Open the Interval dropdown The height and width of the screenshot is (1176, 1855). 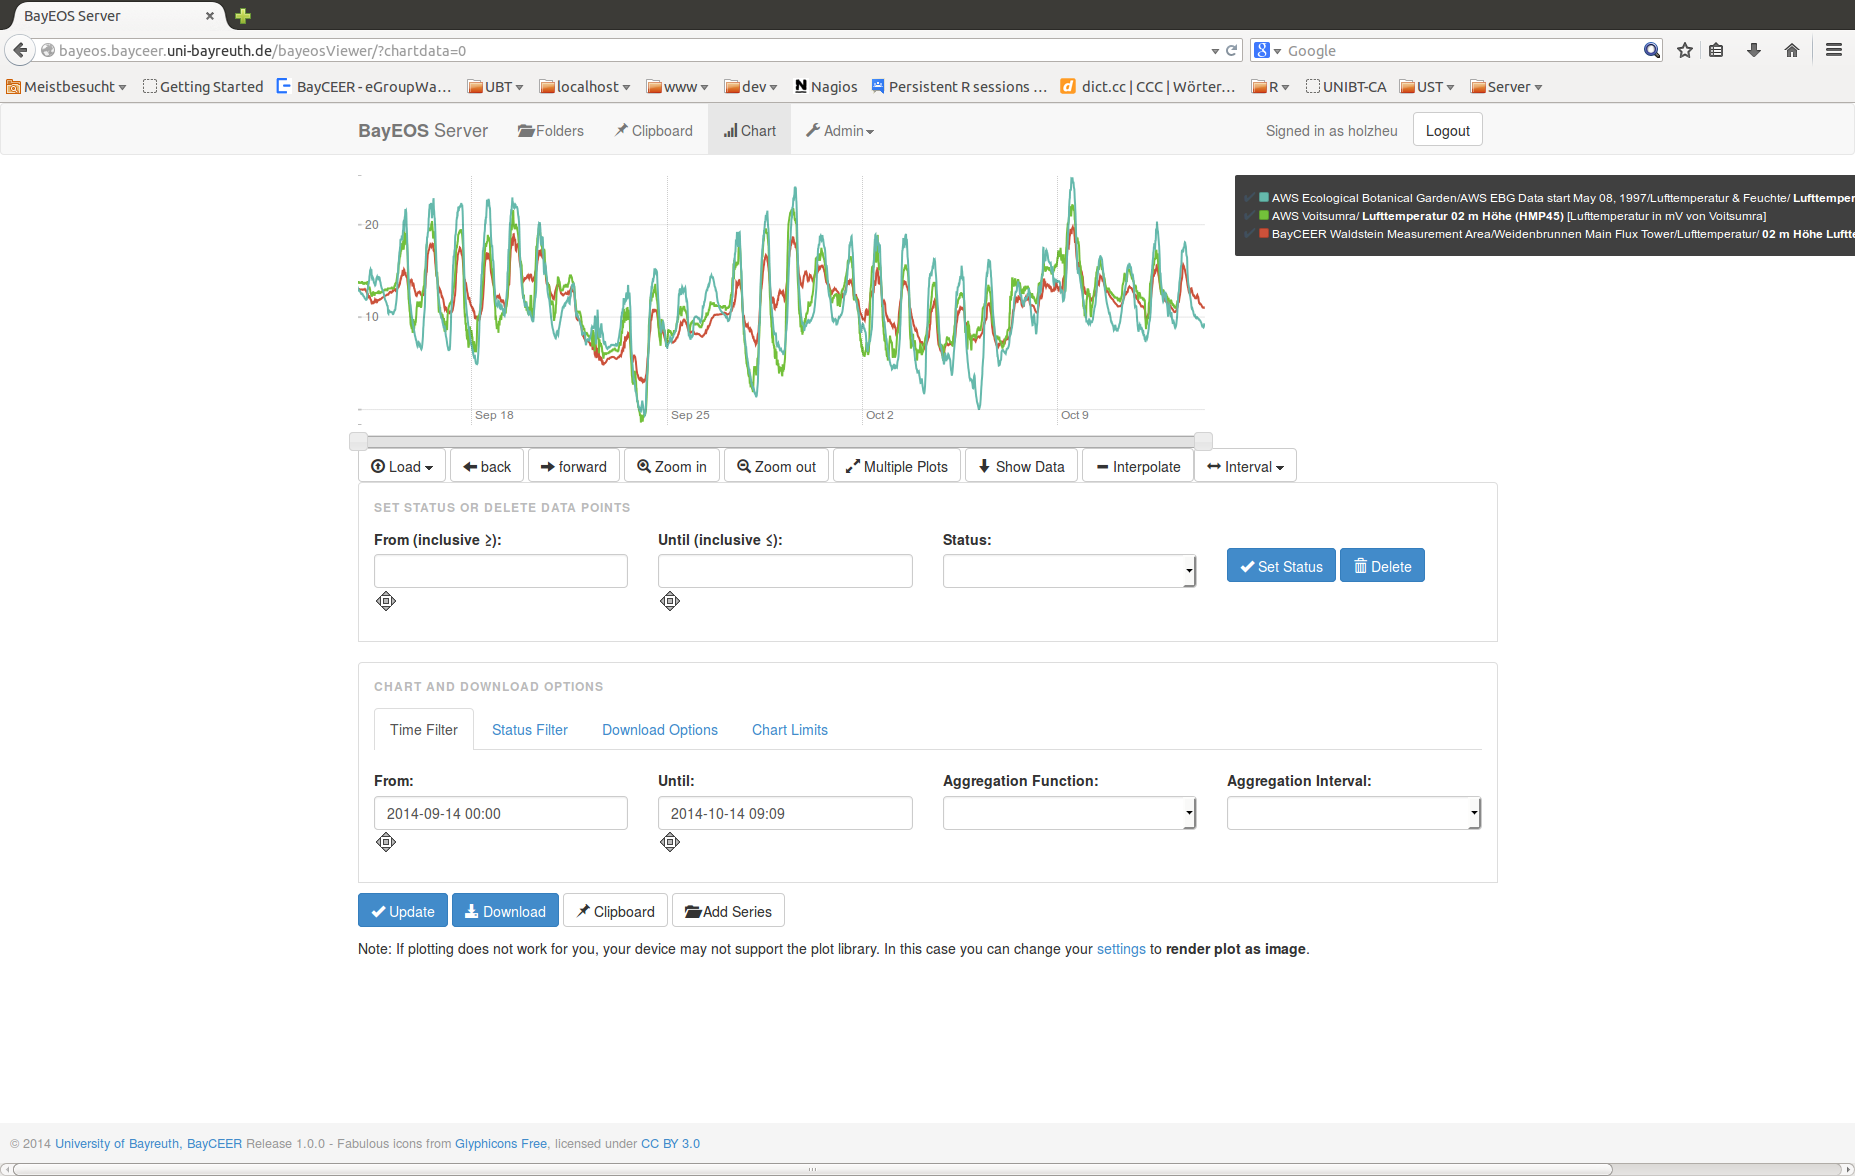pos(1245,467)
